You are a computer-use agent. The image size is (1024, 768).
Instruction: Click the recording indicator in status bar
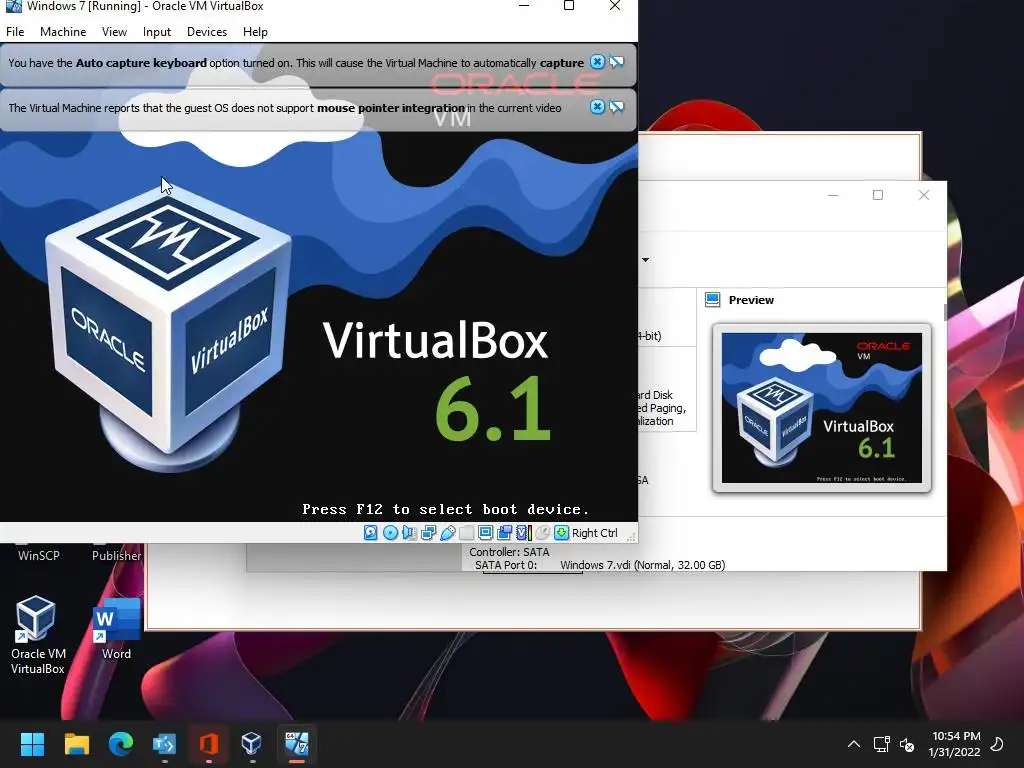click(x=504, y=533)
